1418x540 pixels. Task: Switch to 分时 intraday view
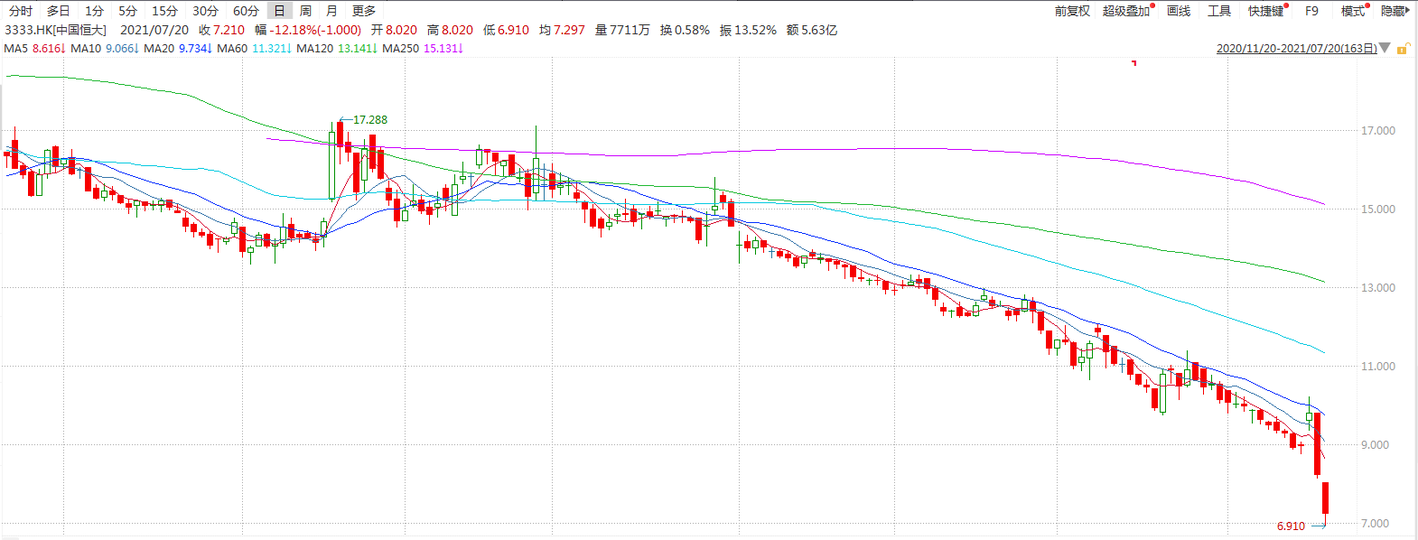(20, 11)
